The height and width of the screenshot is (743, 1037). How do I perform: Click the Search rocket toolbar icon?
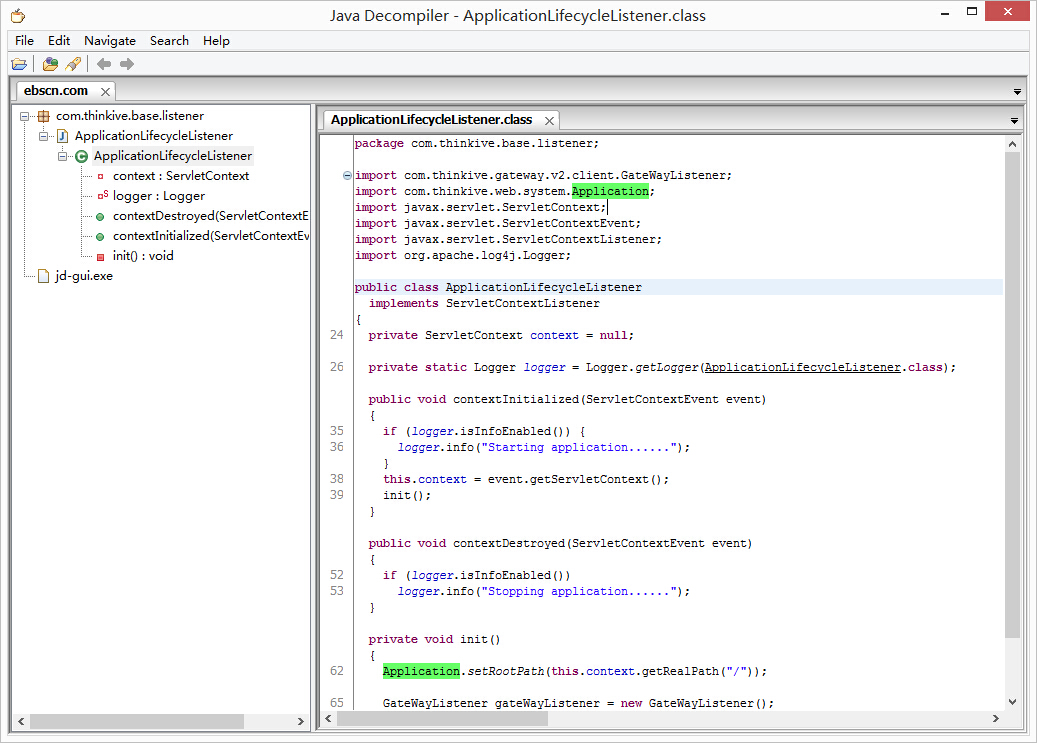(x=73, y=64)
